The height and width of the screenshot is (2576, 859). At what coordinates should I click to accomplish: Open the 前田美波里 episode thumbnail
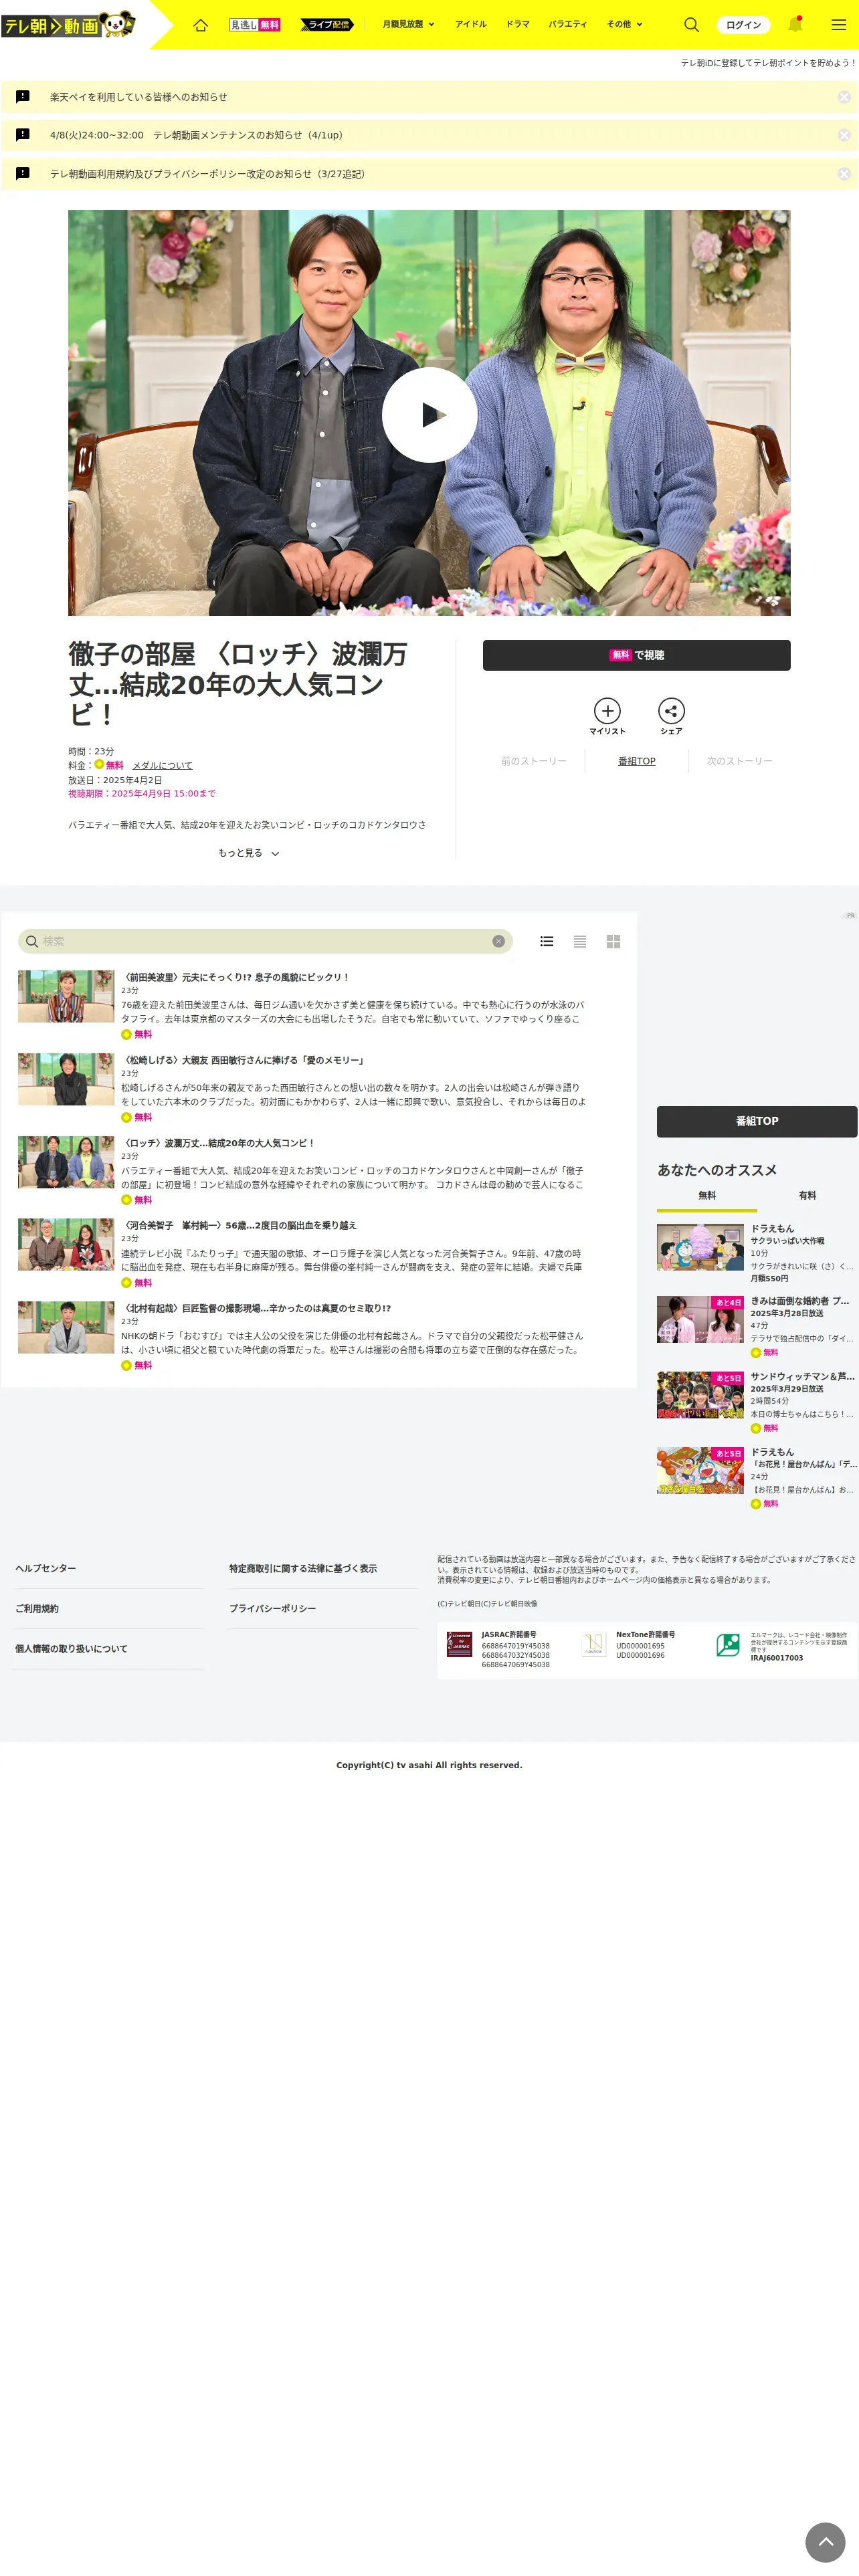pos(66,996)
